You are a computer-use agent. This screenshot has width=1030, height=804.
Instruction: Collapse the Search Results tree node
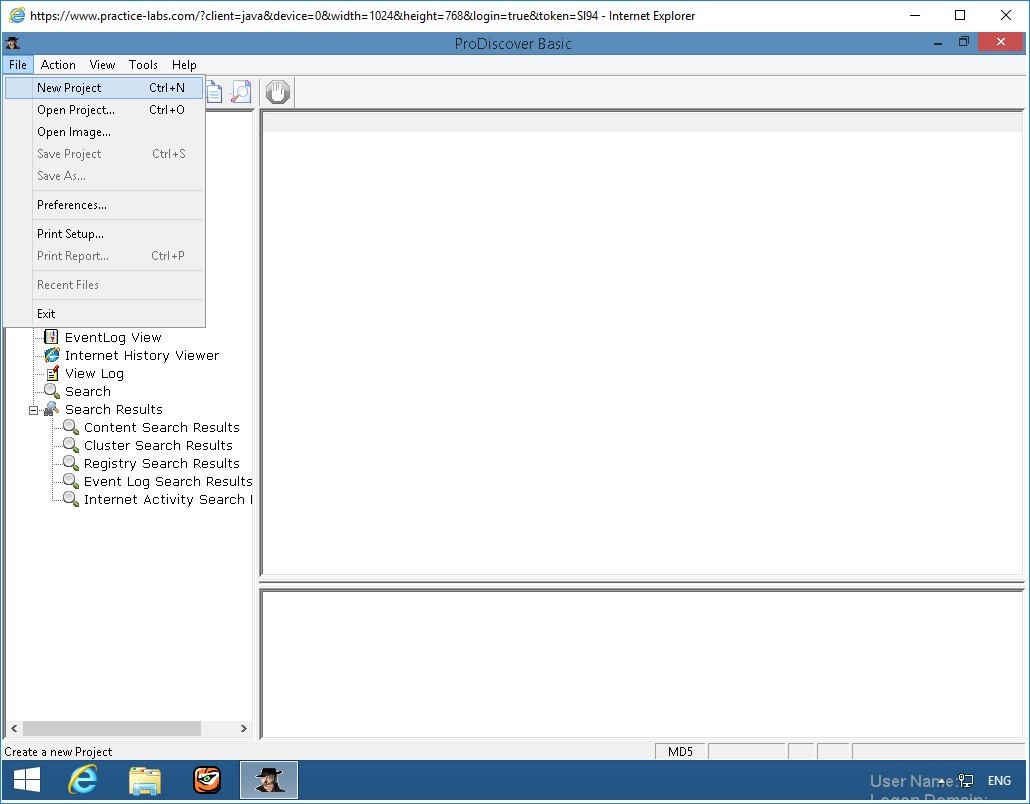tap(34, 411)
